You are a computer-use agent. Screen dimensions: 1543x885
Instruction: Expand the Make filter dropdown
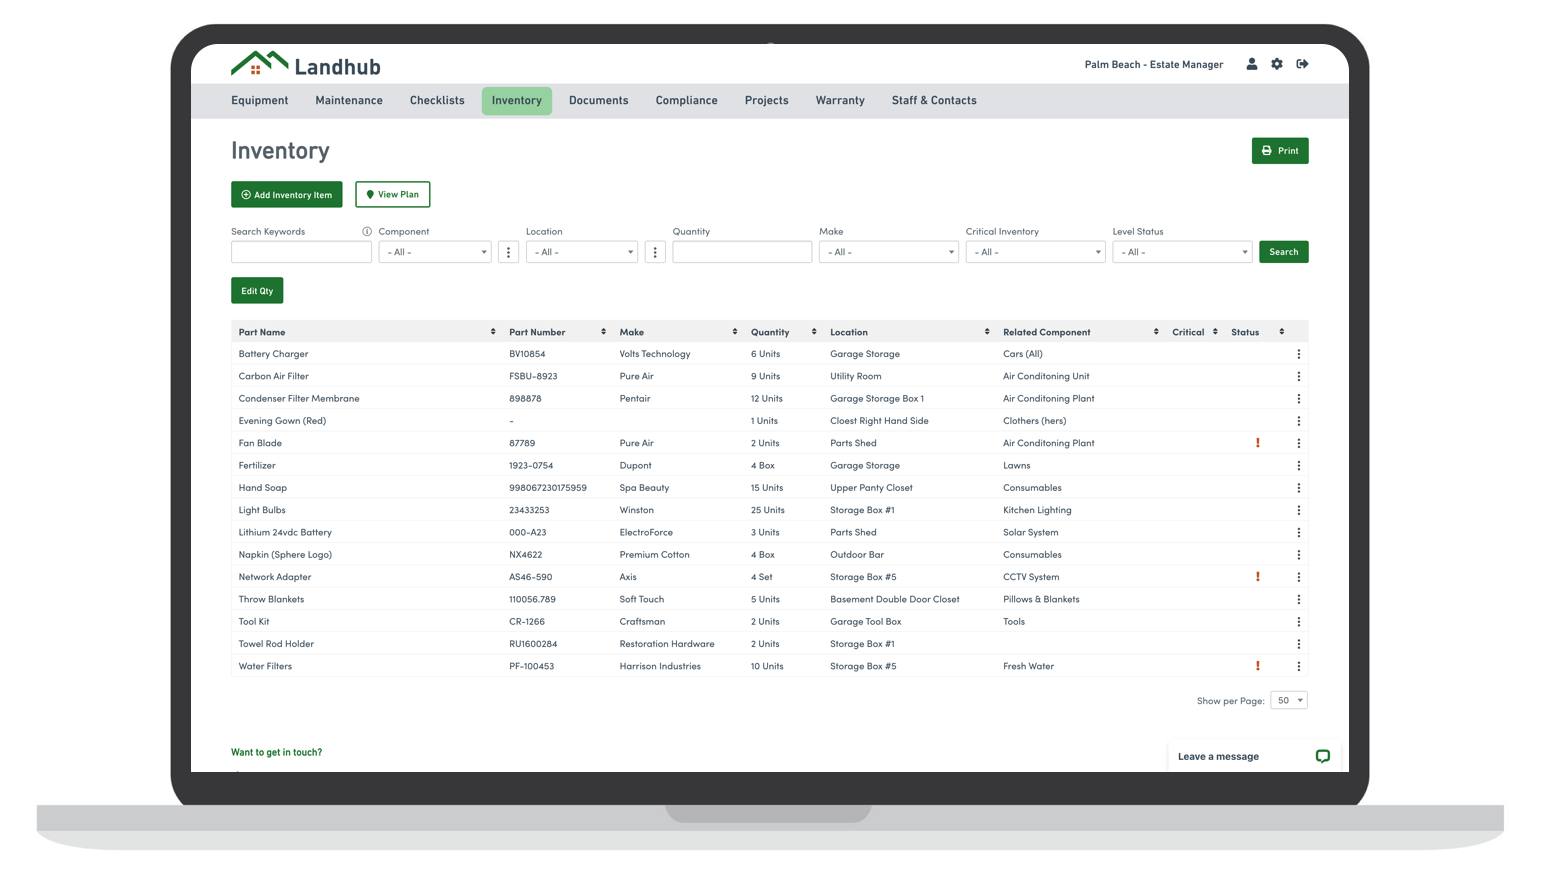(888, 253)
